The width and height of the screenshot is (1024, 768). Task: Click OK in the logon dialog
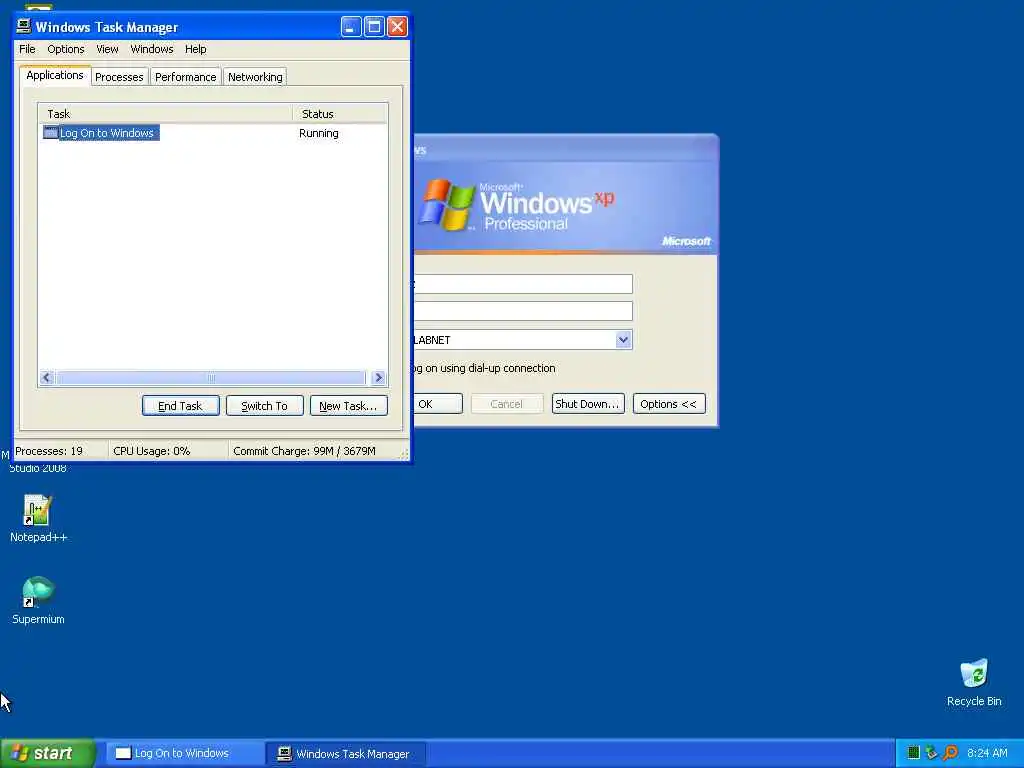tap(438, 404)
